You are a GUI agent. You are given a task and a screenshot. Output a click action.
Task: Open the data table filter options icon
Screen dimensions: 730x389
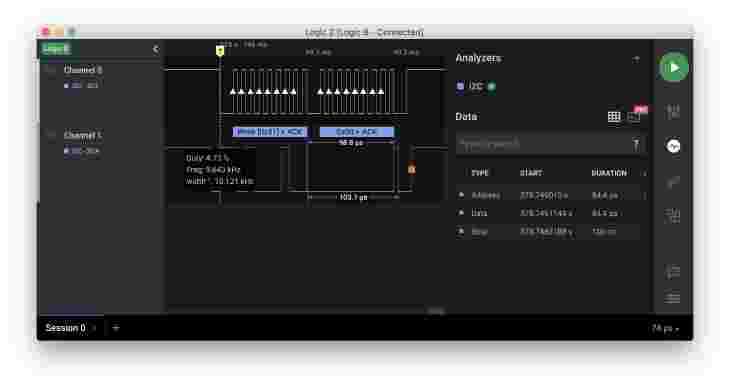(636, 144)
